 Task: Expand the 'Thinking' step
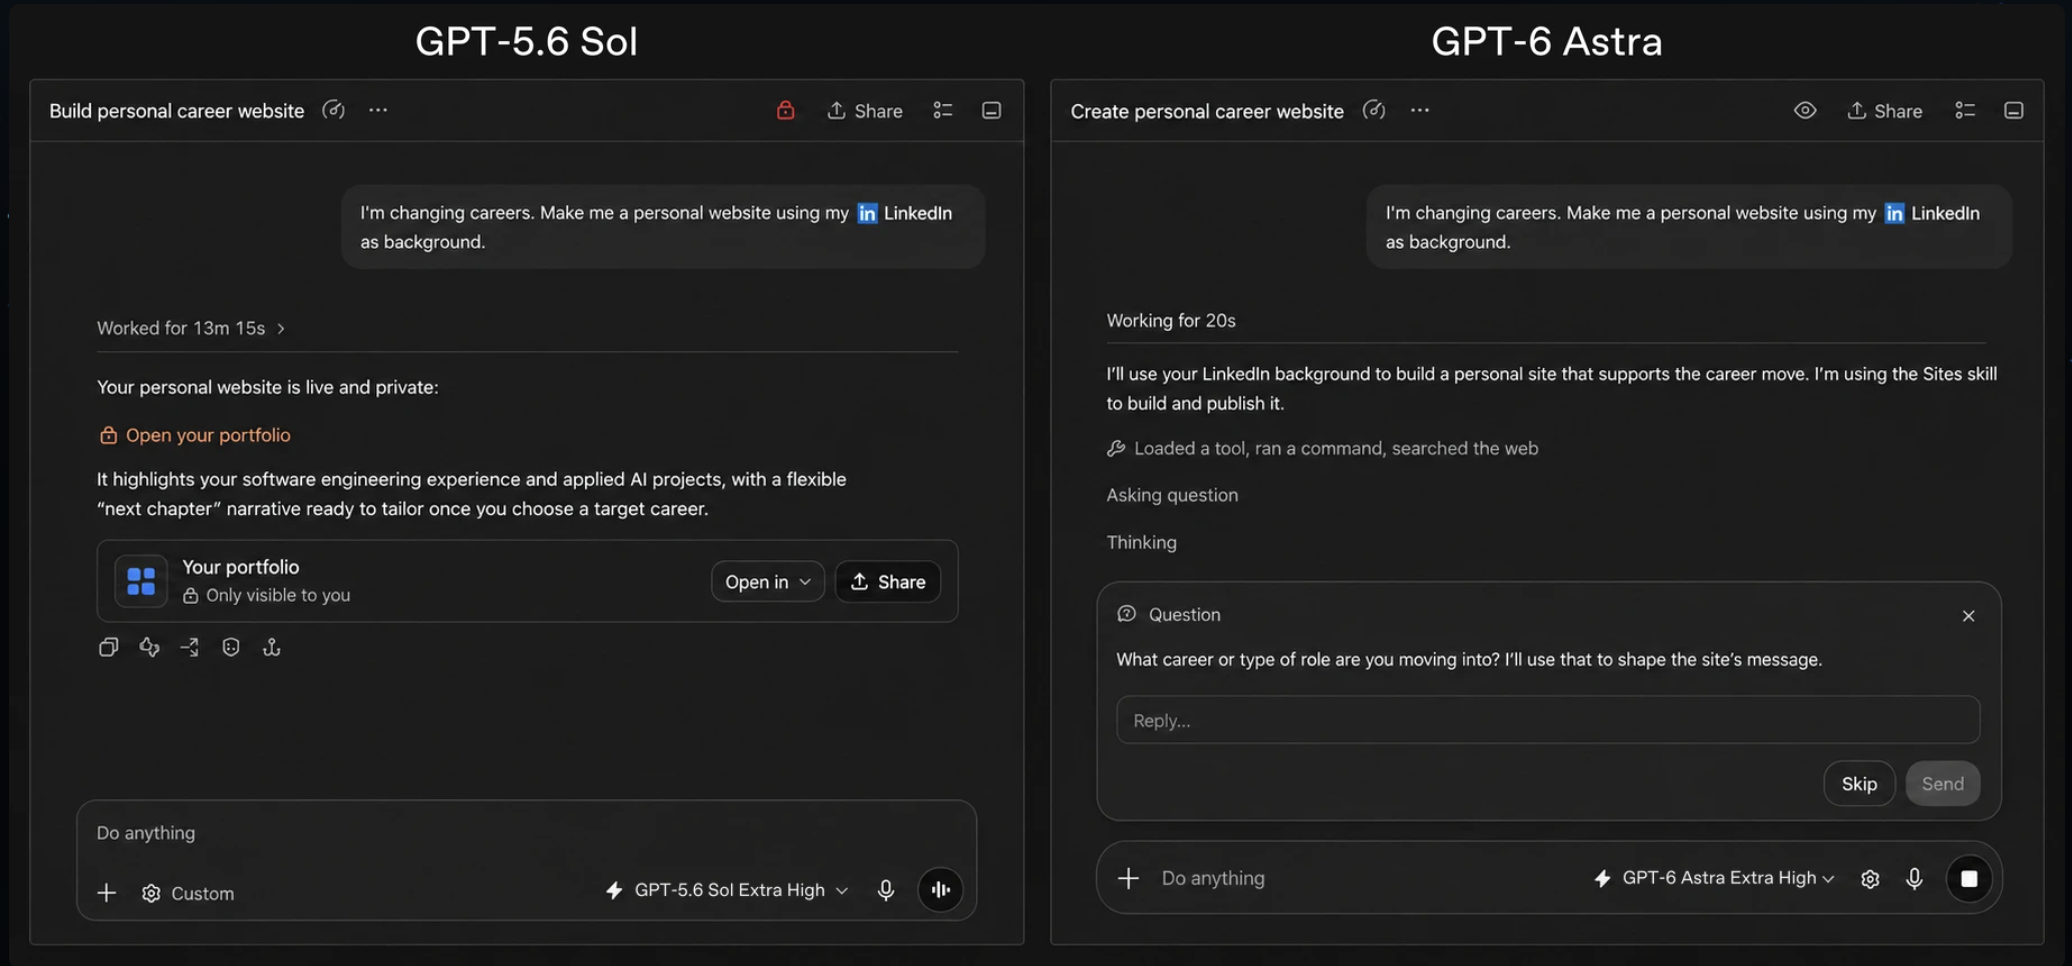pos(1141,542)
